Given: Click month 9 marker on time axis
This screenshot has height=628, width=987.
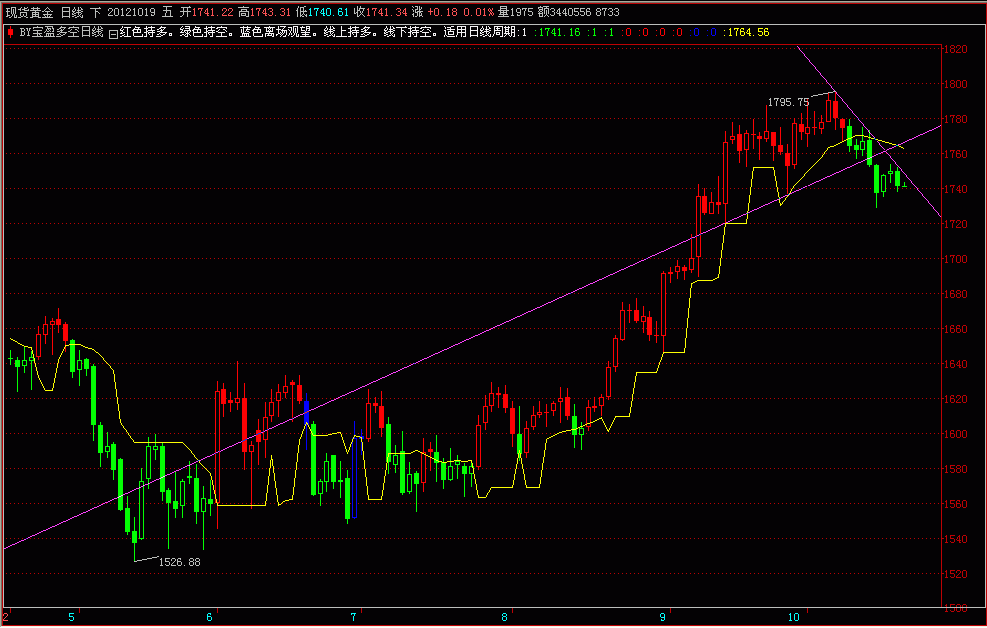Looking at the screenshot, I should (x=663, y=617).
